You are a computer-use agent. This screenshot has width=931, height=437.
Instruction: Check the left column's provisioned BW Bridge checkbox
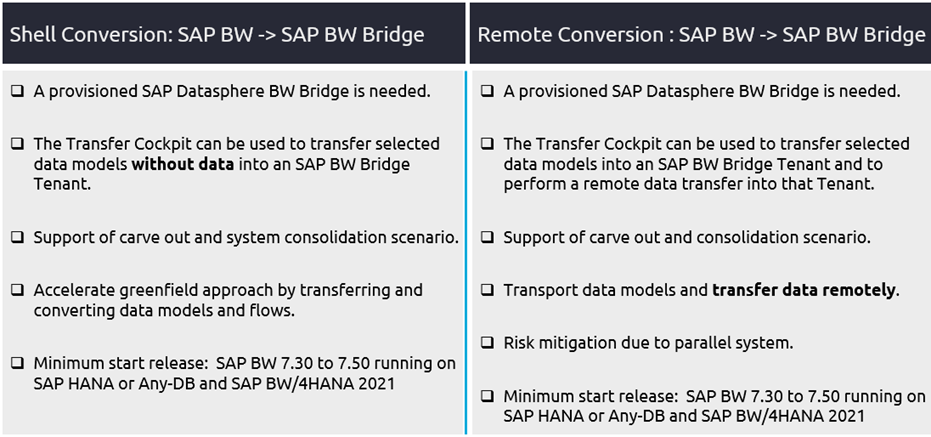(17, 91)
